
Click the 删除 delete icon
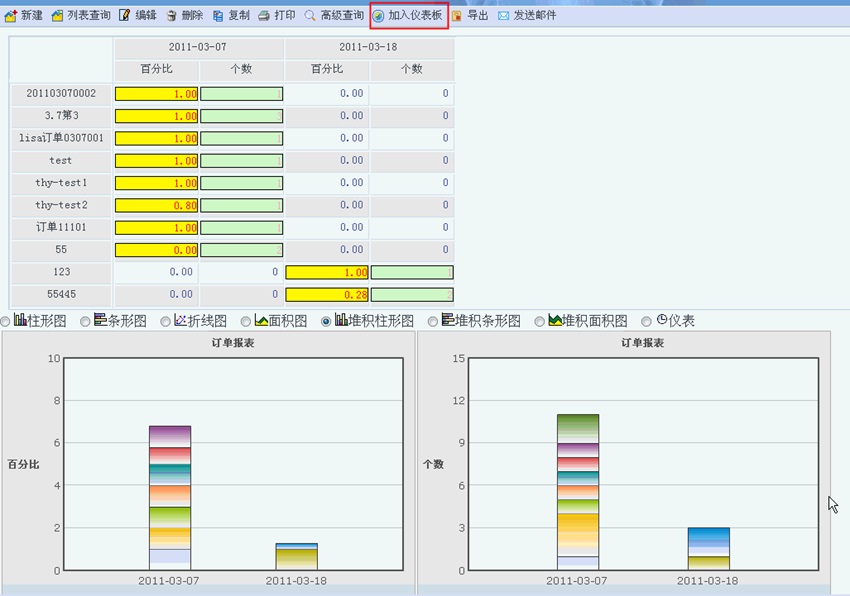pyautogui.click(x=171, y=16)
